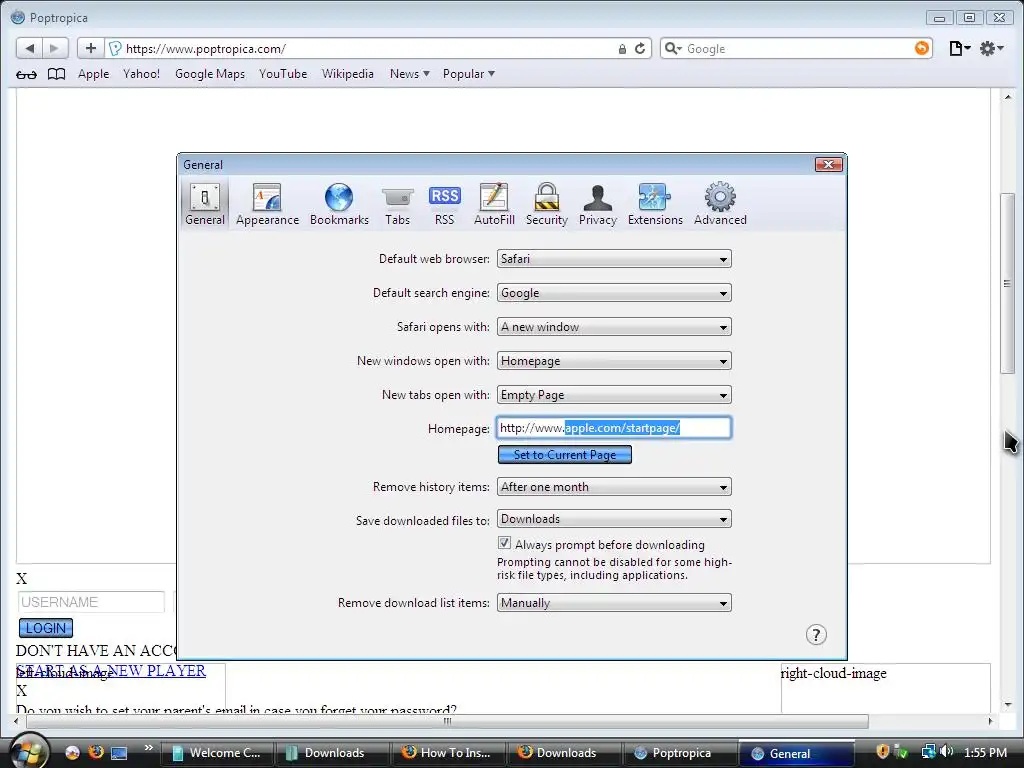Open the Advanced preferences pane
This screenshot has width=1024, height=768.
click(x=720, y=204)
